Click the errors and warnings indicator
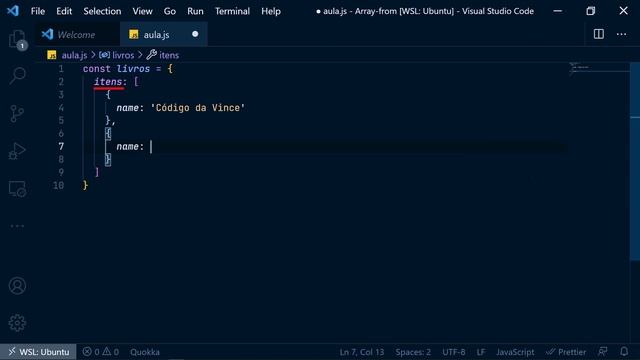The height and width of the screenshot is (360, 640). 101,352
